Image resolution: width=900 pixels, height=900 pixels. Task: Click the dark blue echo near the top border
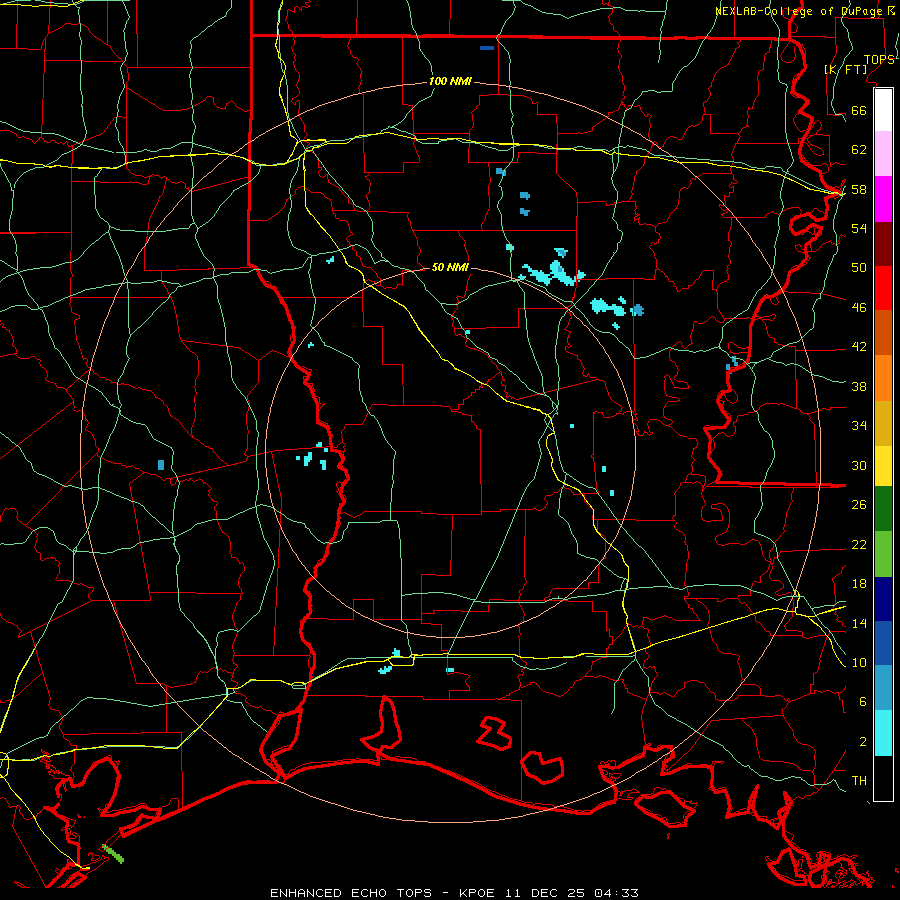click(x=487, y=48)
